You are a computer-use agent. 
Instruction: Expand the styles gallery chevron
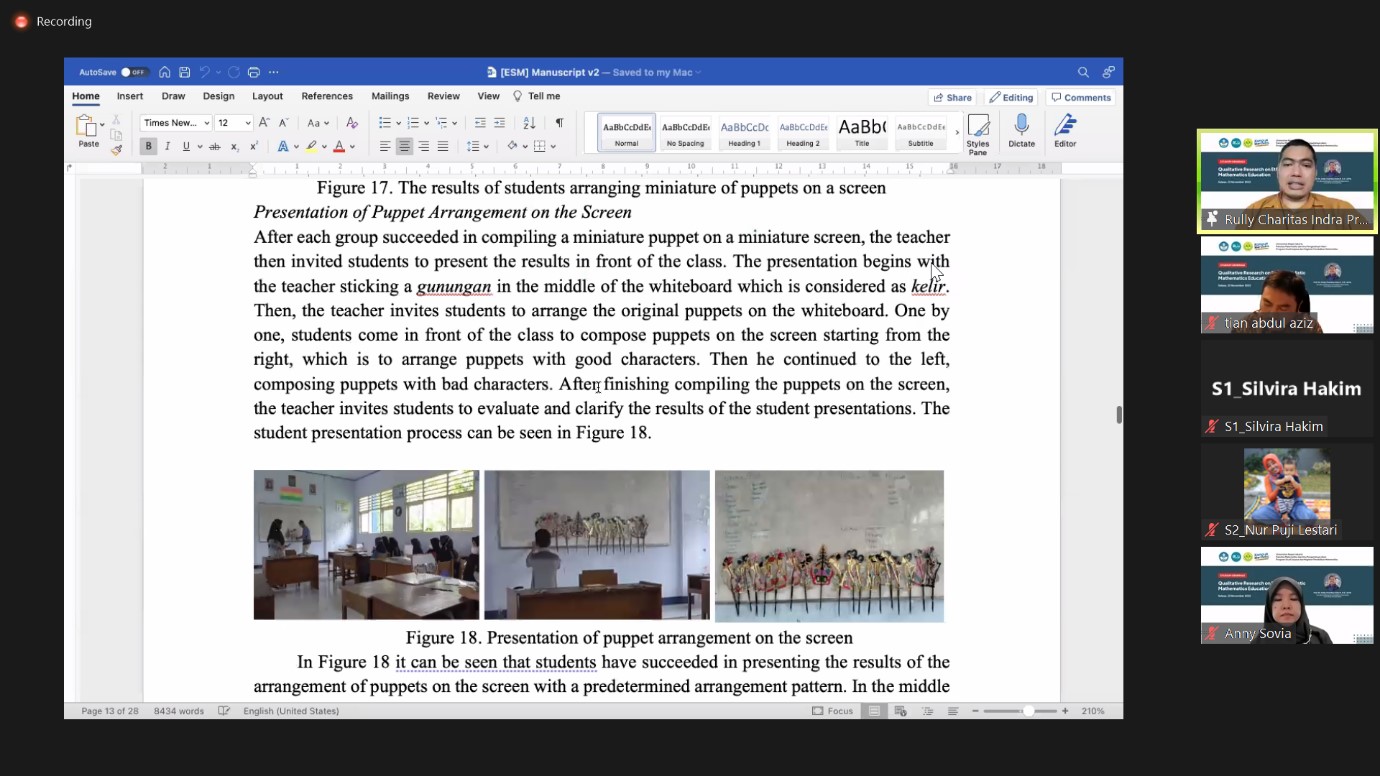957,133
